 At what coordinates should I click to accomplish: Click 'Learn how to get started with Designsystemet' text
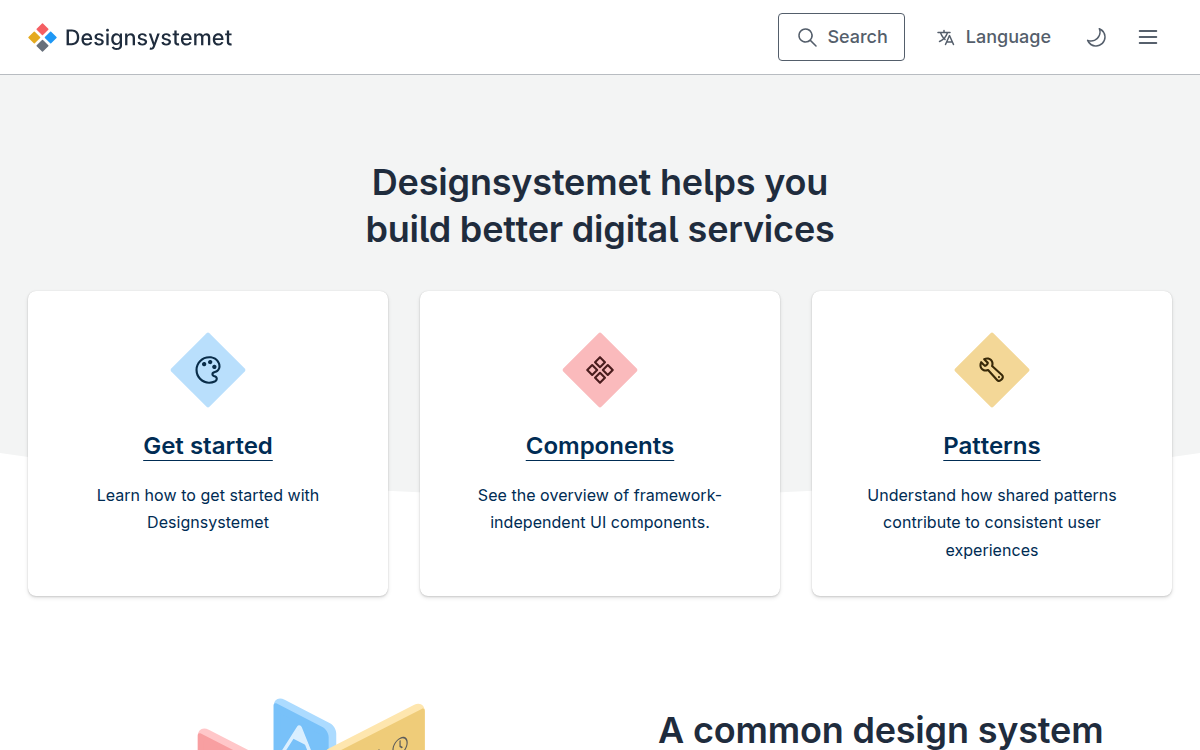click(x=208, y=509)
